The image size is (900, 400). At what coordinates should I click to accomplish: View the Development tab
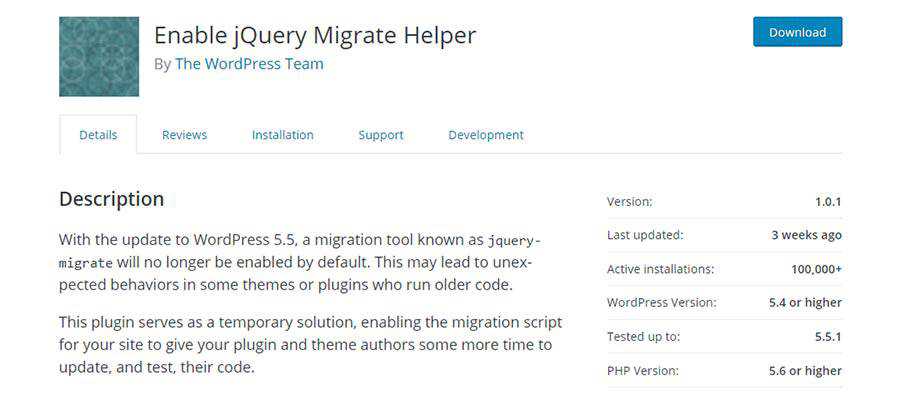tap(485, 135)
